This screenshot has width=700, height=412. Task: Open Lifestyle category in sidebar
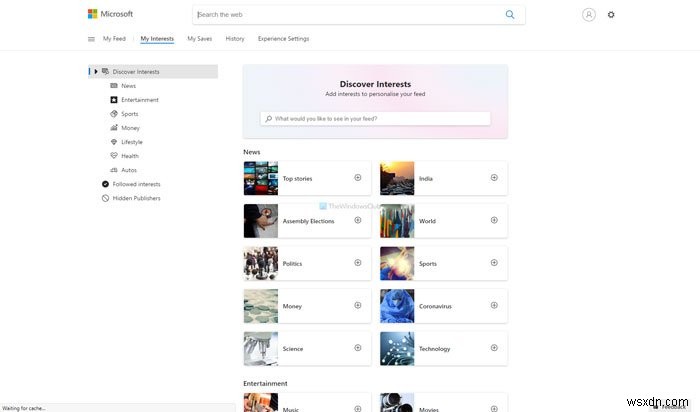(132, 142)
